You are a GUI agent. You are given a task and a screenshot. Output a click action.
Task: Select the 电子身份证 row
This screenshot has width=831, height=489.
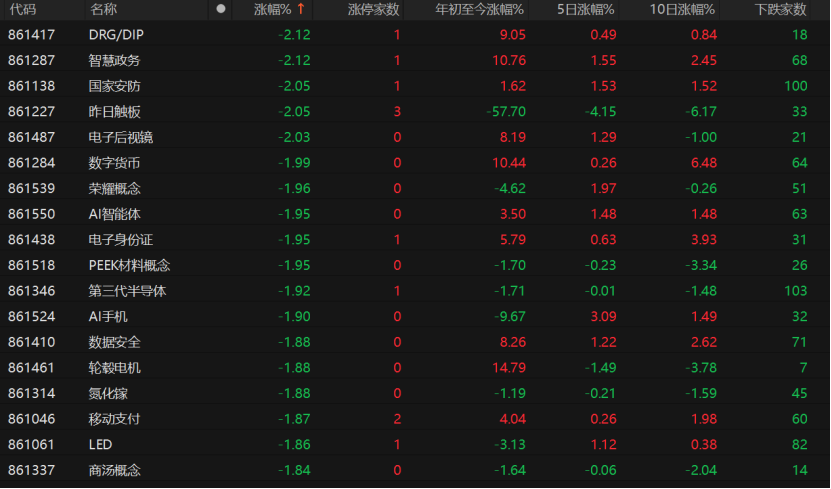[x=416, y=239]
